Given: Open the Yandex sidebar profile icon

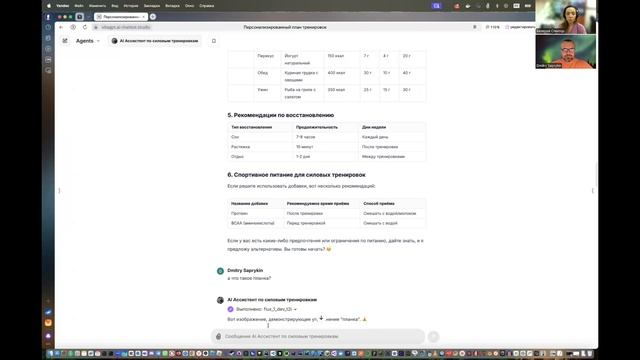Looking at the screenshot, I should pyautogui.click(x=48, y=17).
